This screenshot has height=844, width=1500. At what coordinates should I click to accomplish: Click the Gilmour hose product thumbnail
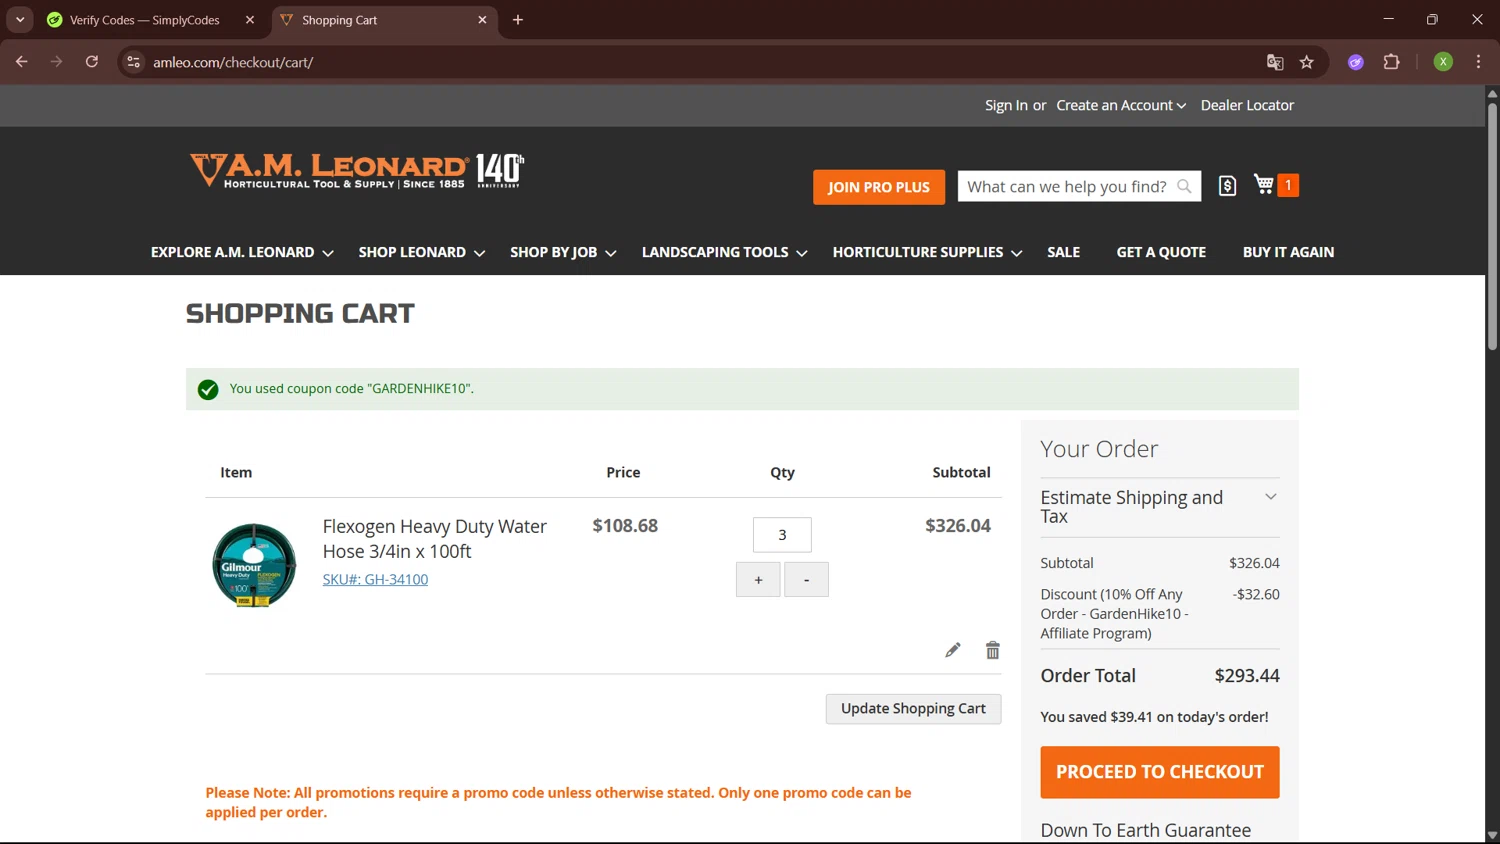pos(254,566)
